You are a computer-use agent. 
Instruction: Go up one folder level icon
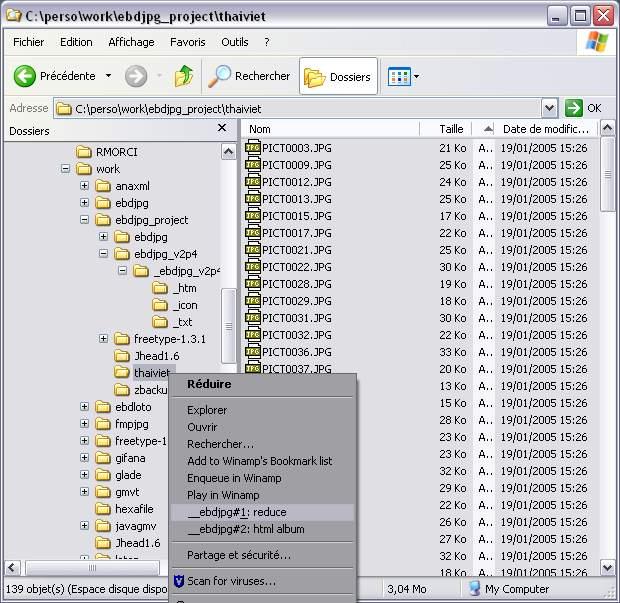(x=184, y=76)
